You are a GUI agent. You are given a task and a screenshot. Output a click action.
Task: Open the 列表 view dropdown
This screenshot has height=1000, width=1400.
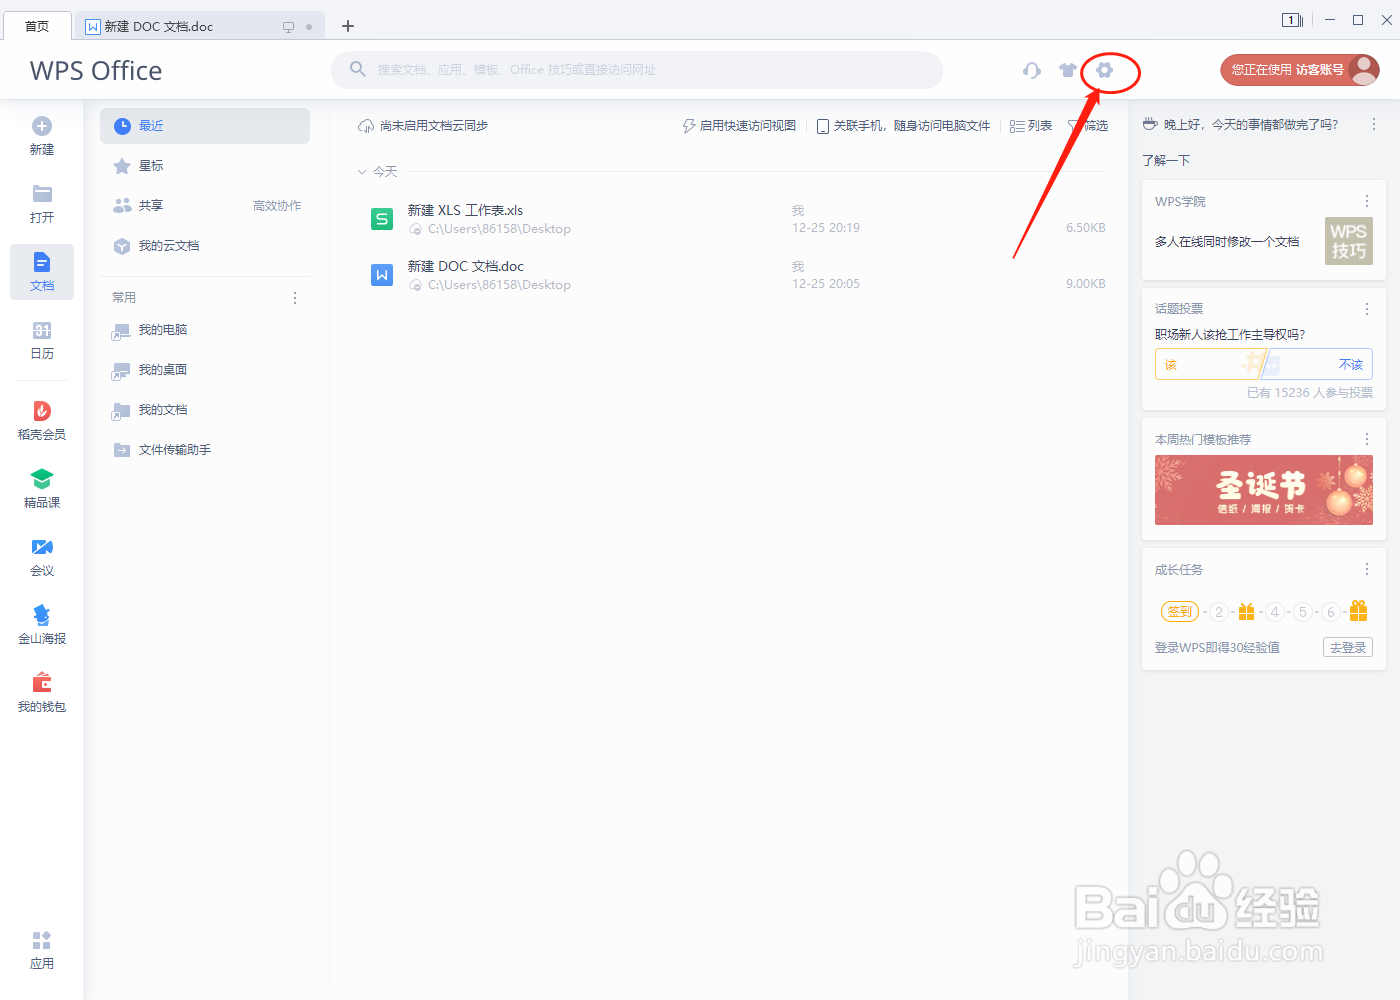[x=1031, y=126]
